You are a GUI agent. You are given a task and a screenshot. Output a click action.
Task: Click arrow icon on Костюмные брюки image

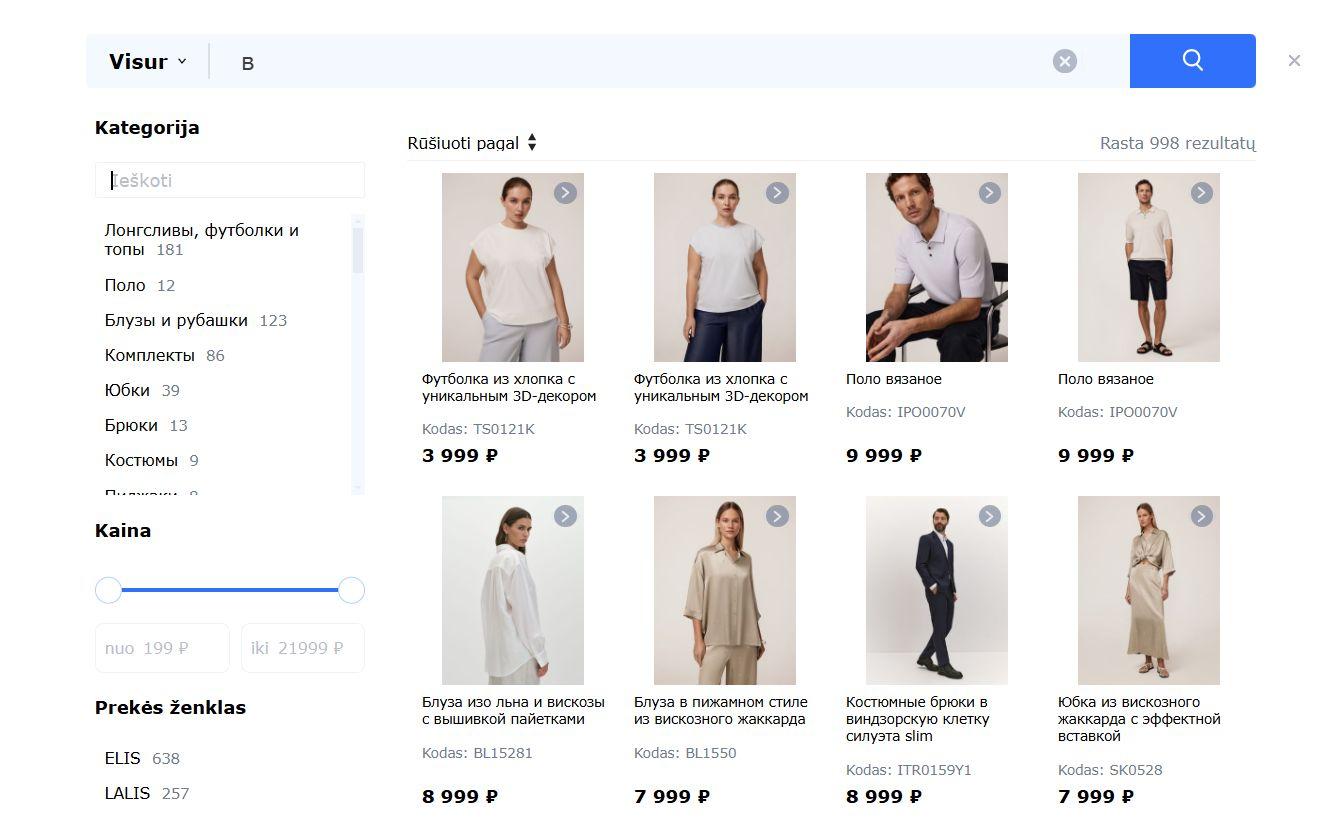click(x=989, y=516)
